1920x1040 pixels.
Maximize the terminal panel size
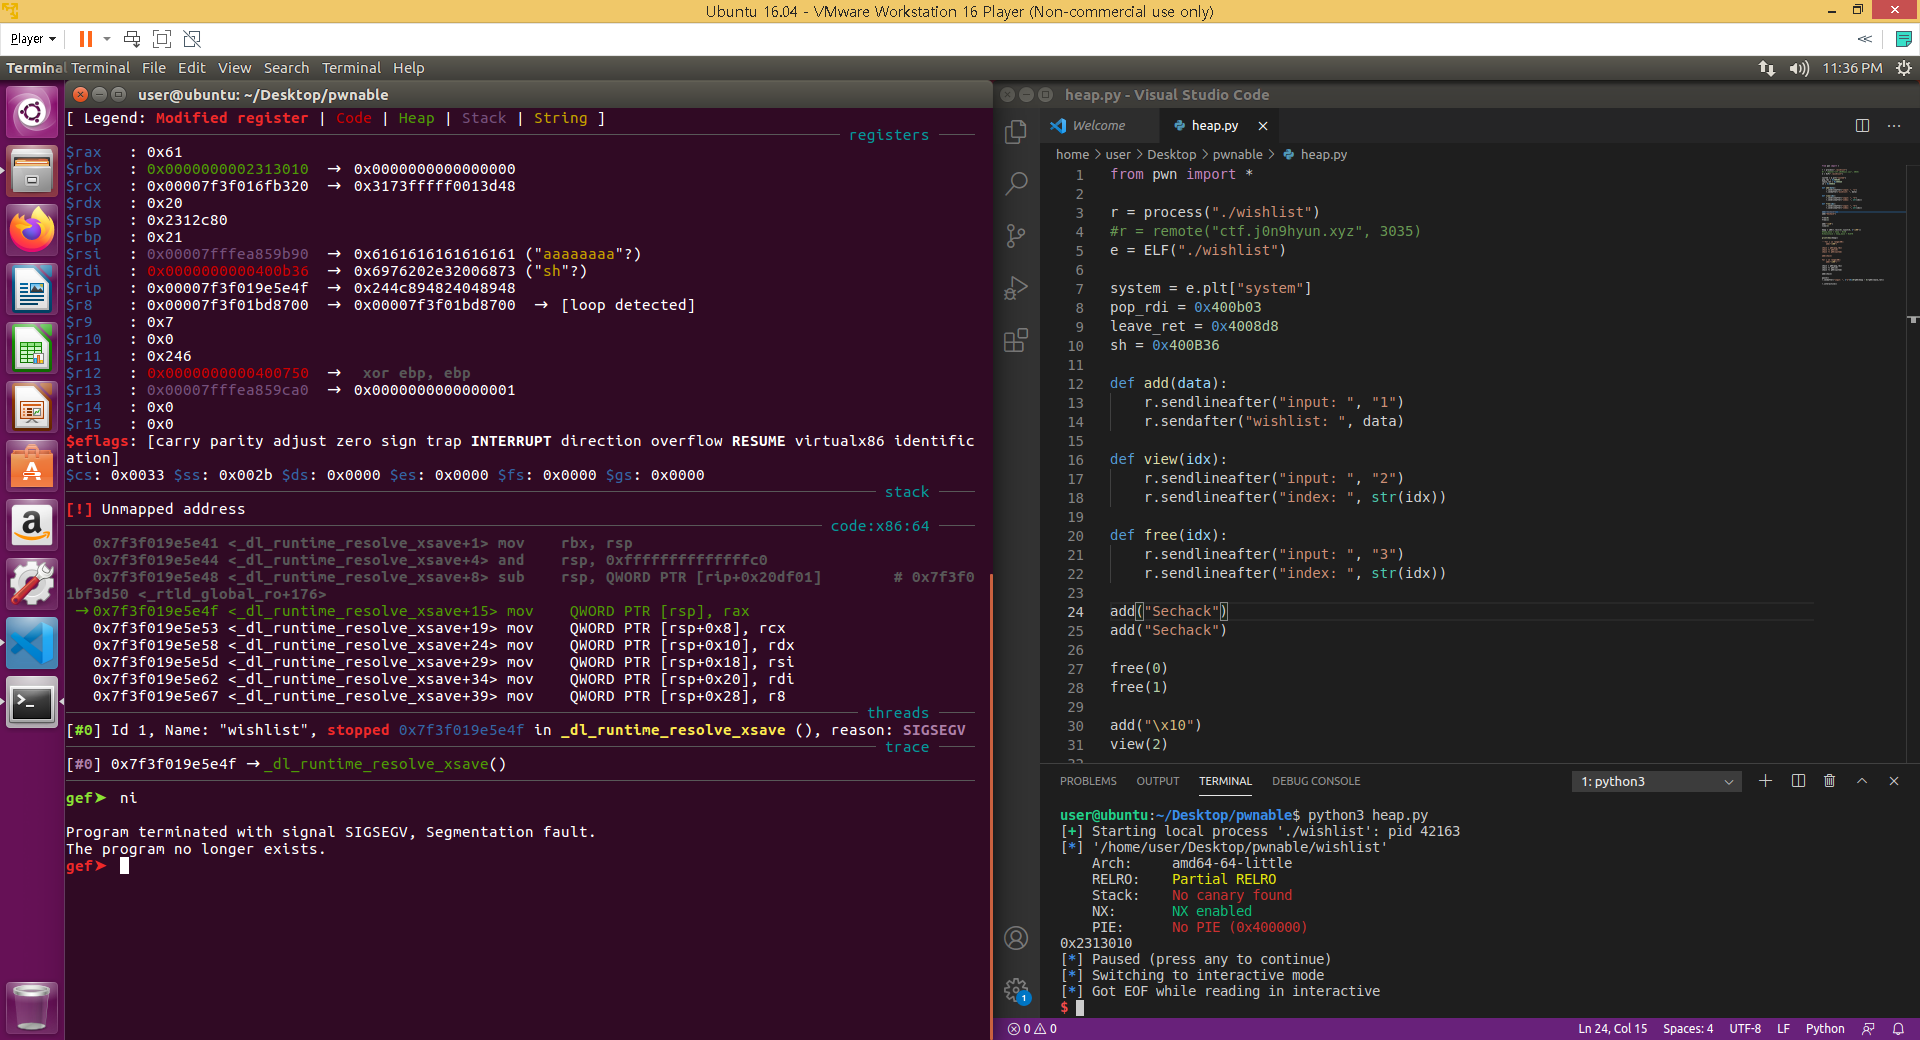1862,781
